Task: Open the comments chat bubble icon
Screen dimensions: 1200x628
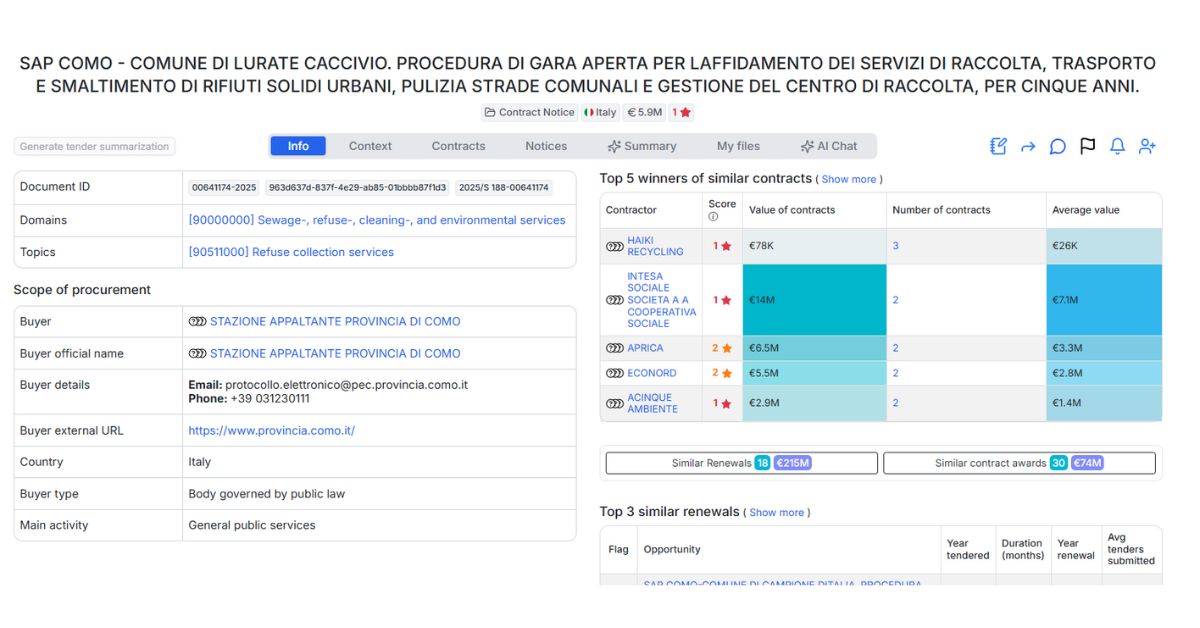Action: (x=1057, y=146)
